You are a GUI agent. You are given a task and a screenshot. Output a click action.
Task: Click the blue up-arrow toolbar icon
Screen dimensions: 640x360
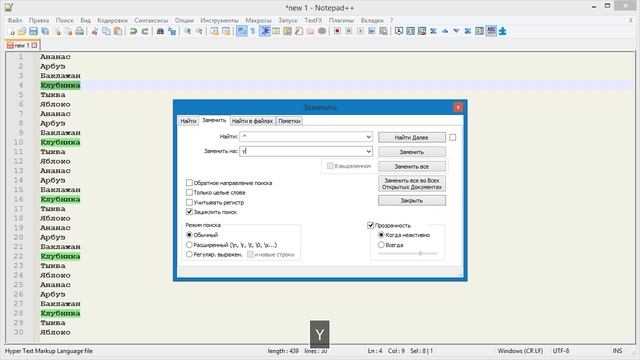(x=445, y=31)
